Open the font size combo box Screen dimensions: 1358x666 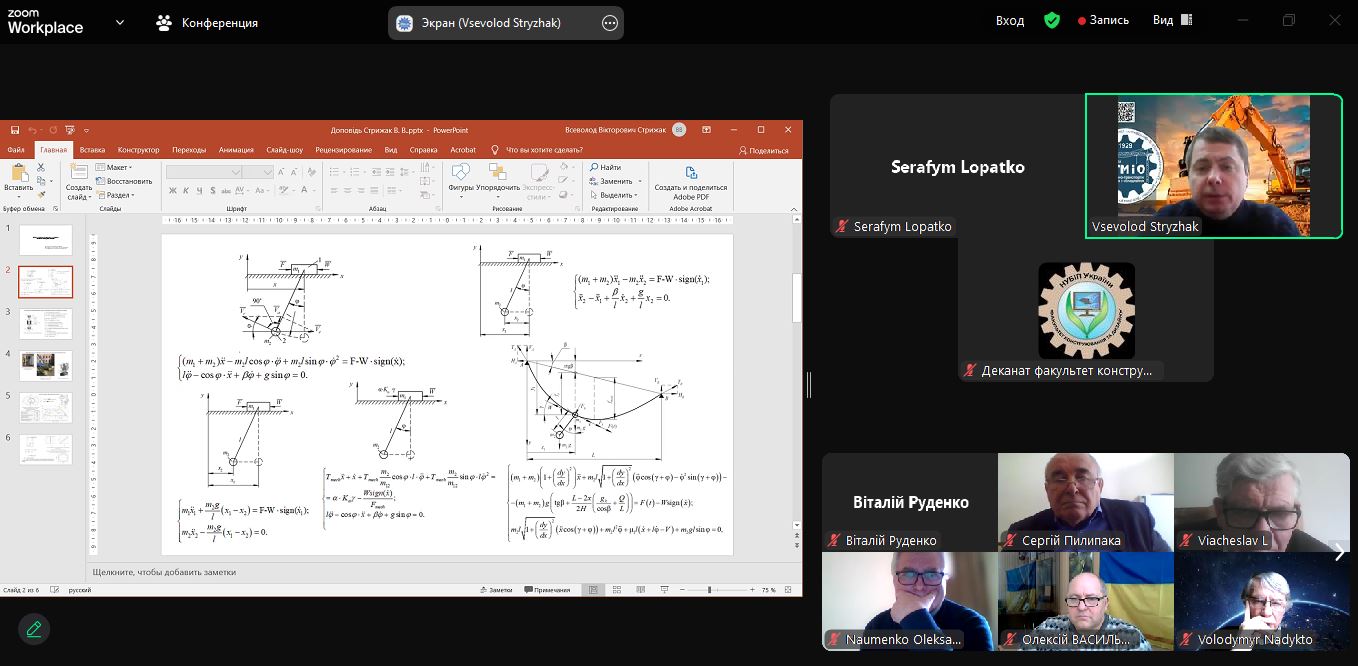258,172
